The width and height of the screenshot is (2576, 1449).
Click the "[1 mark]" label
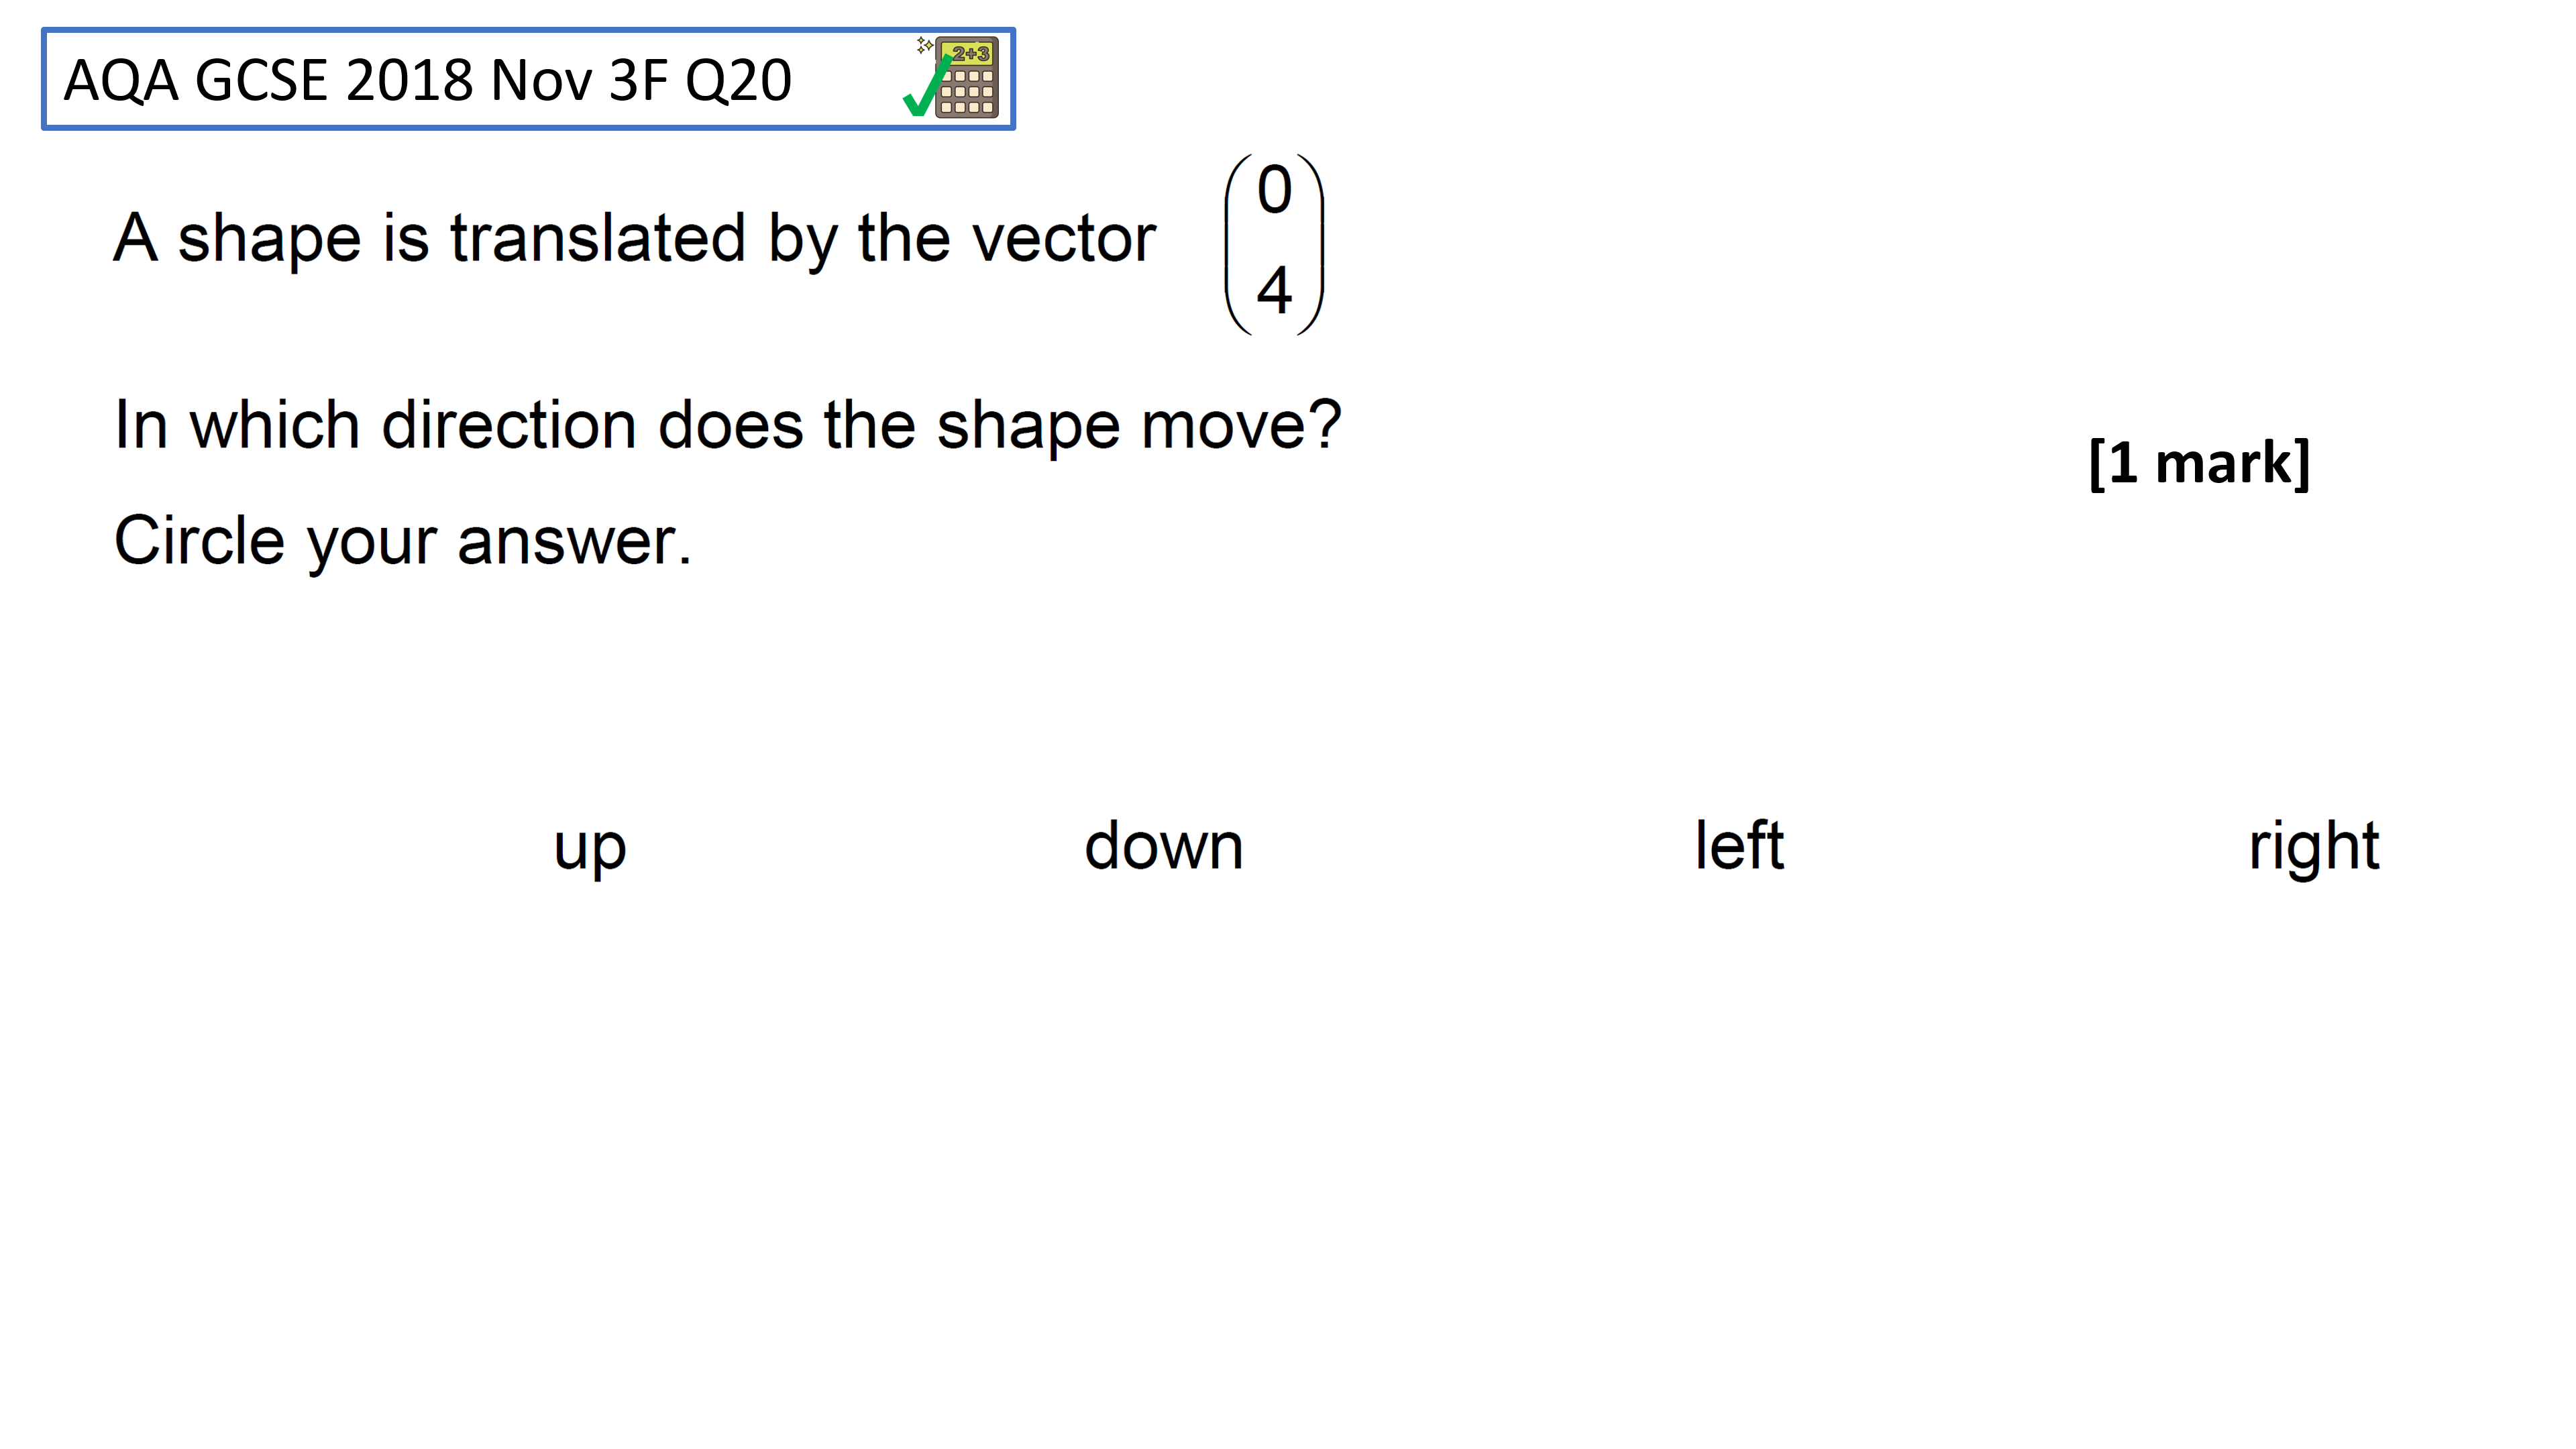pyautogui.click(x=2199, y=463)
